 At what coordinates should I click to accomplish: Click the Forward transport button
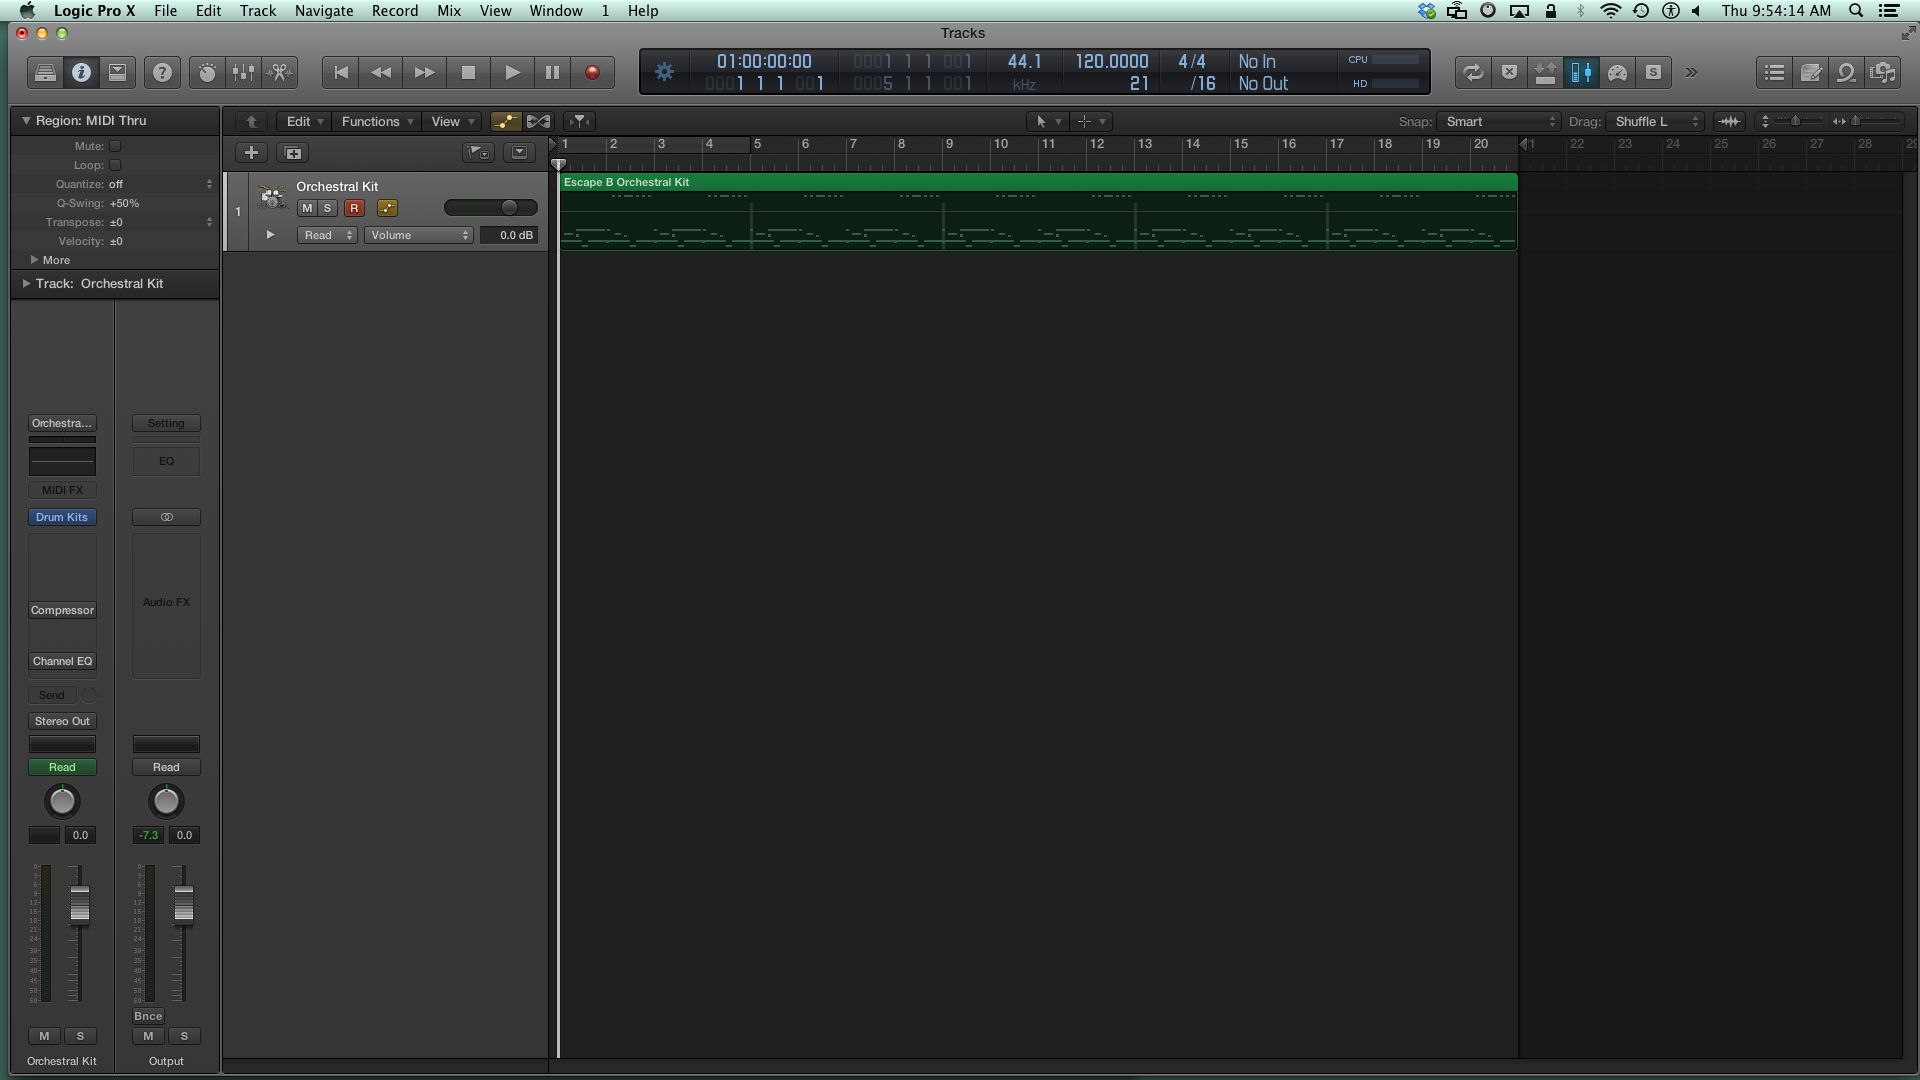pos(424,72)
